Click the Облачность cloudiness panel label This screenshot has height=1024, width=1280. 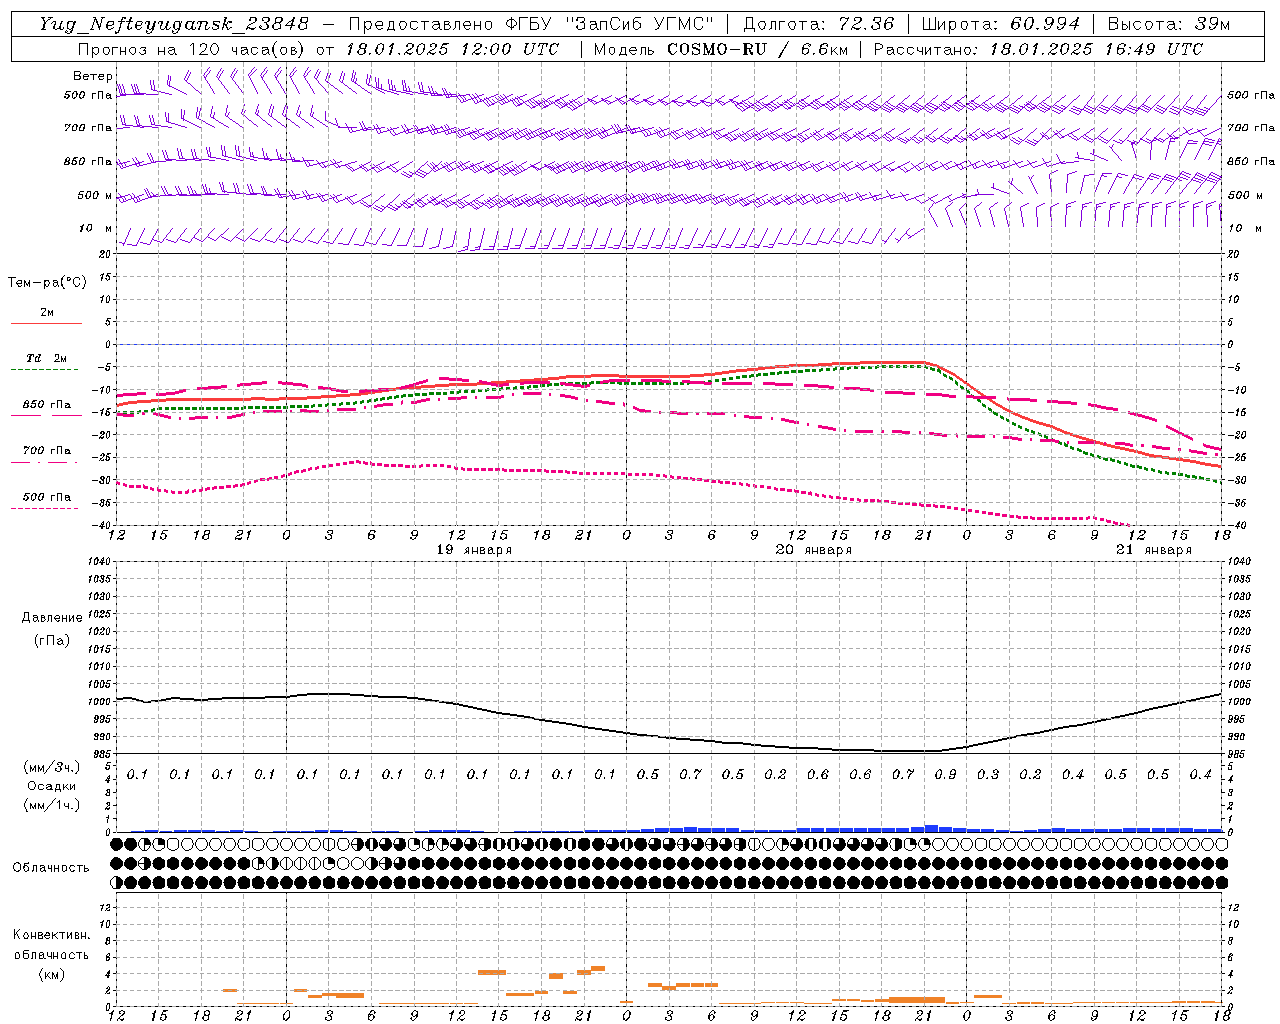pyautogui.click(x=51, y=867)
